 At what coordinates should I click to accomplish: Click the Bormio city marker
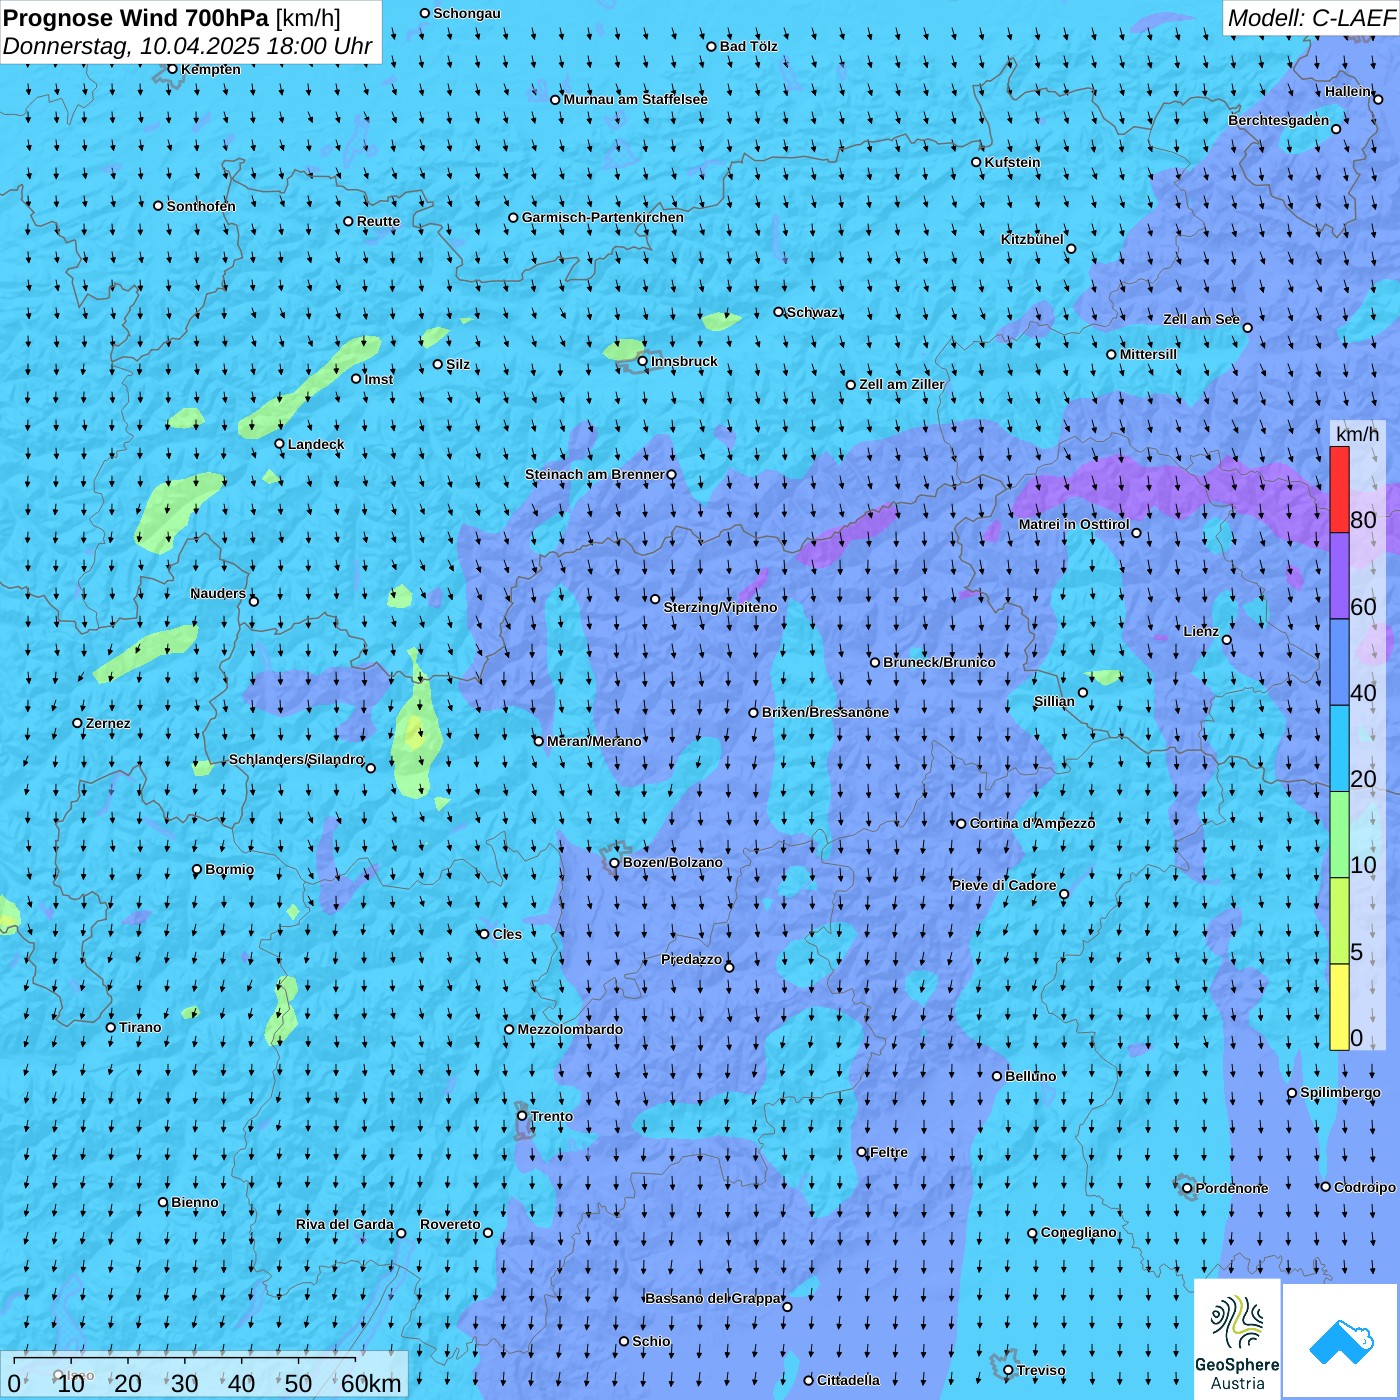coord(197,870)
